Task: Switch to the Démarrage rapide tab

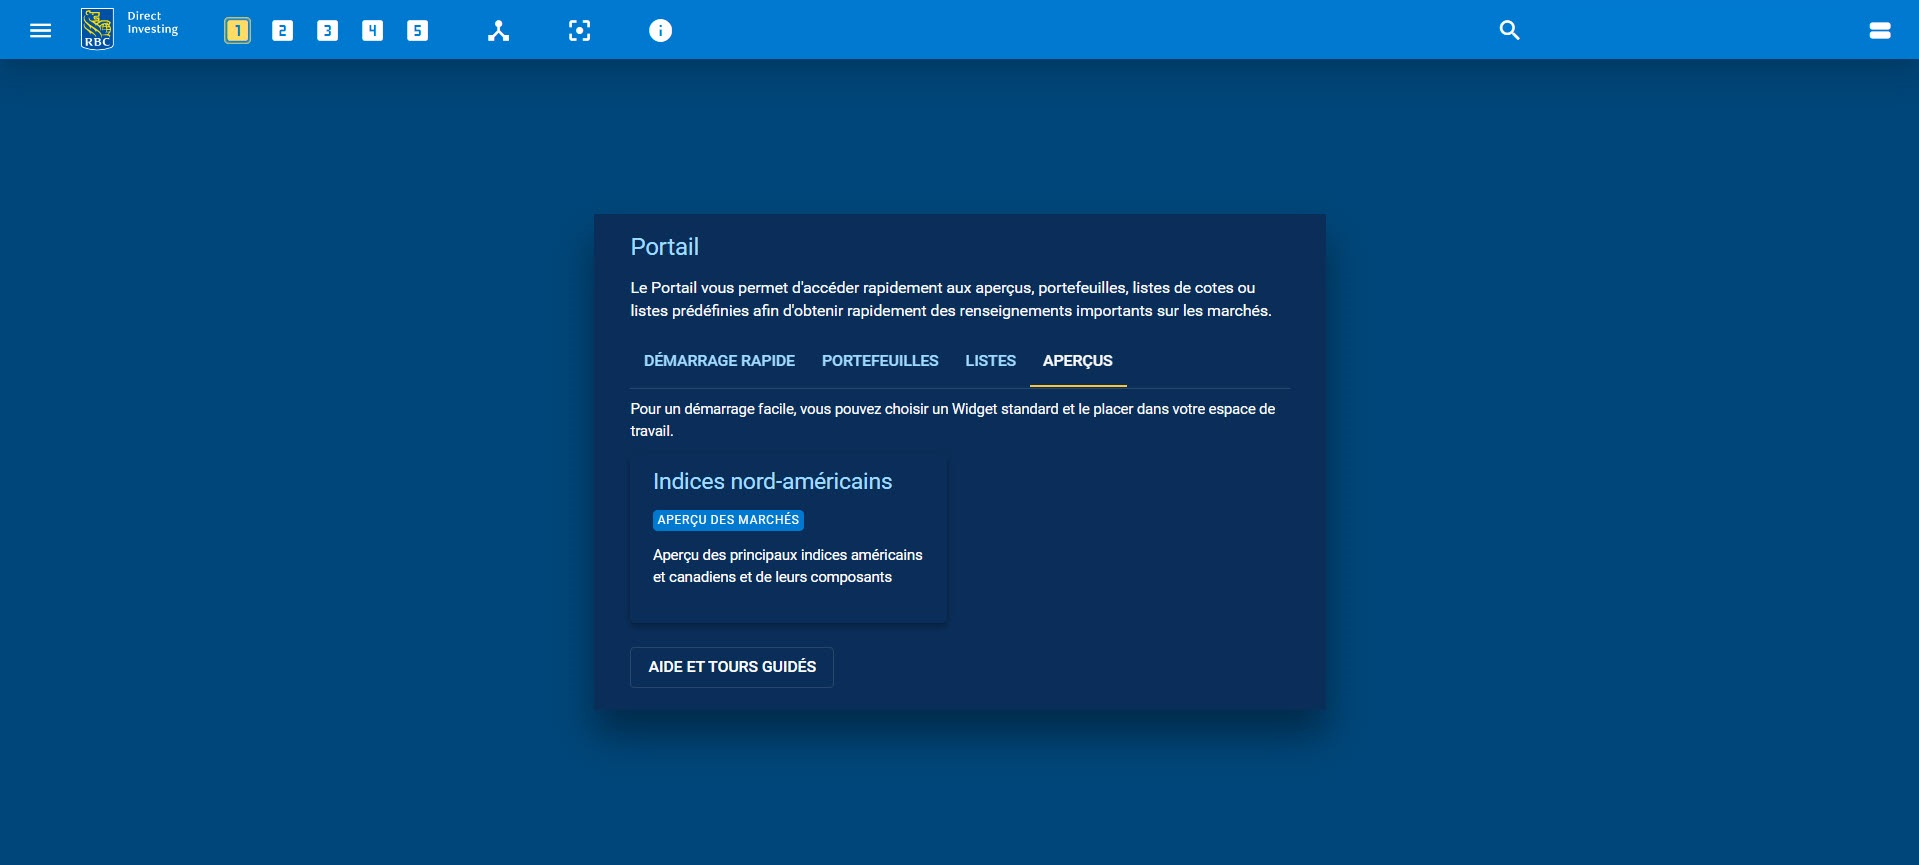Action: click(x=719, y=361)
